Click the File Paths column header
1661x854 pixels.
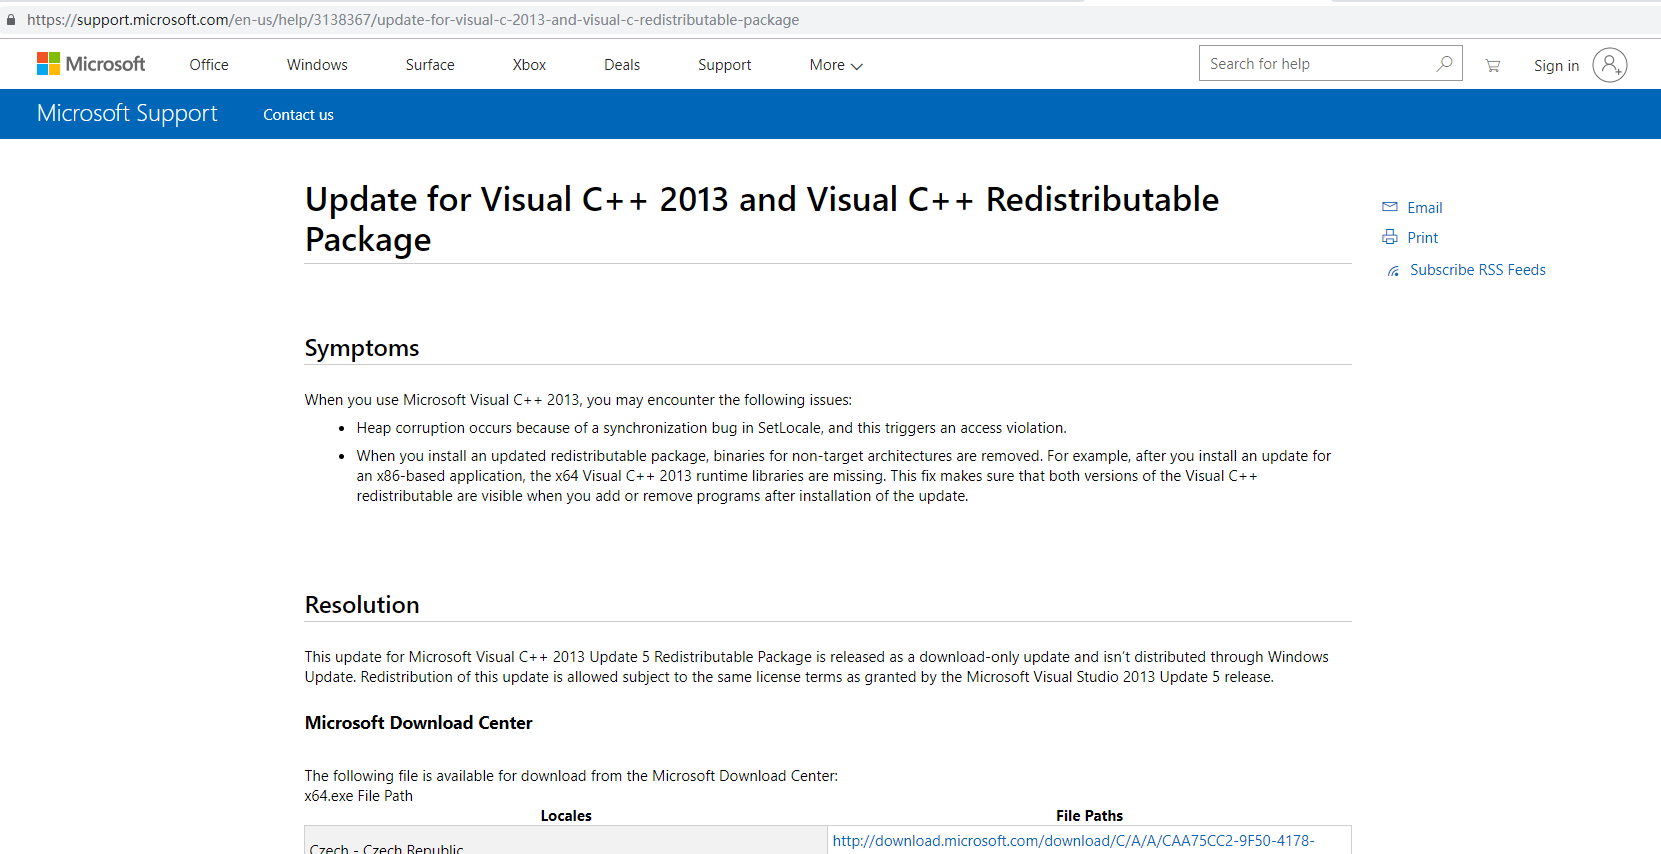1089,816
